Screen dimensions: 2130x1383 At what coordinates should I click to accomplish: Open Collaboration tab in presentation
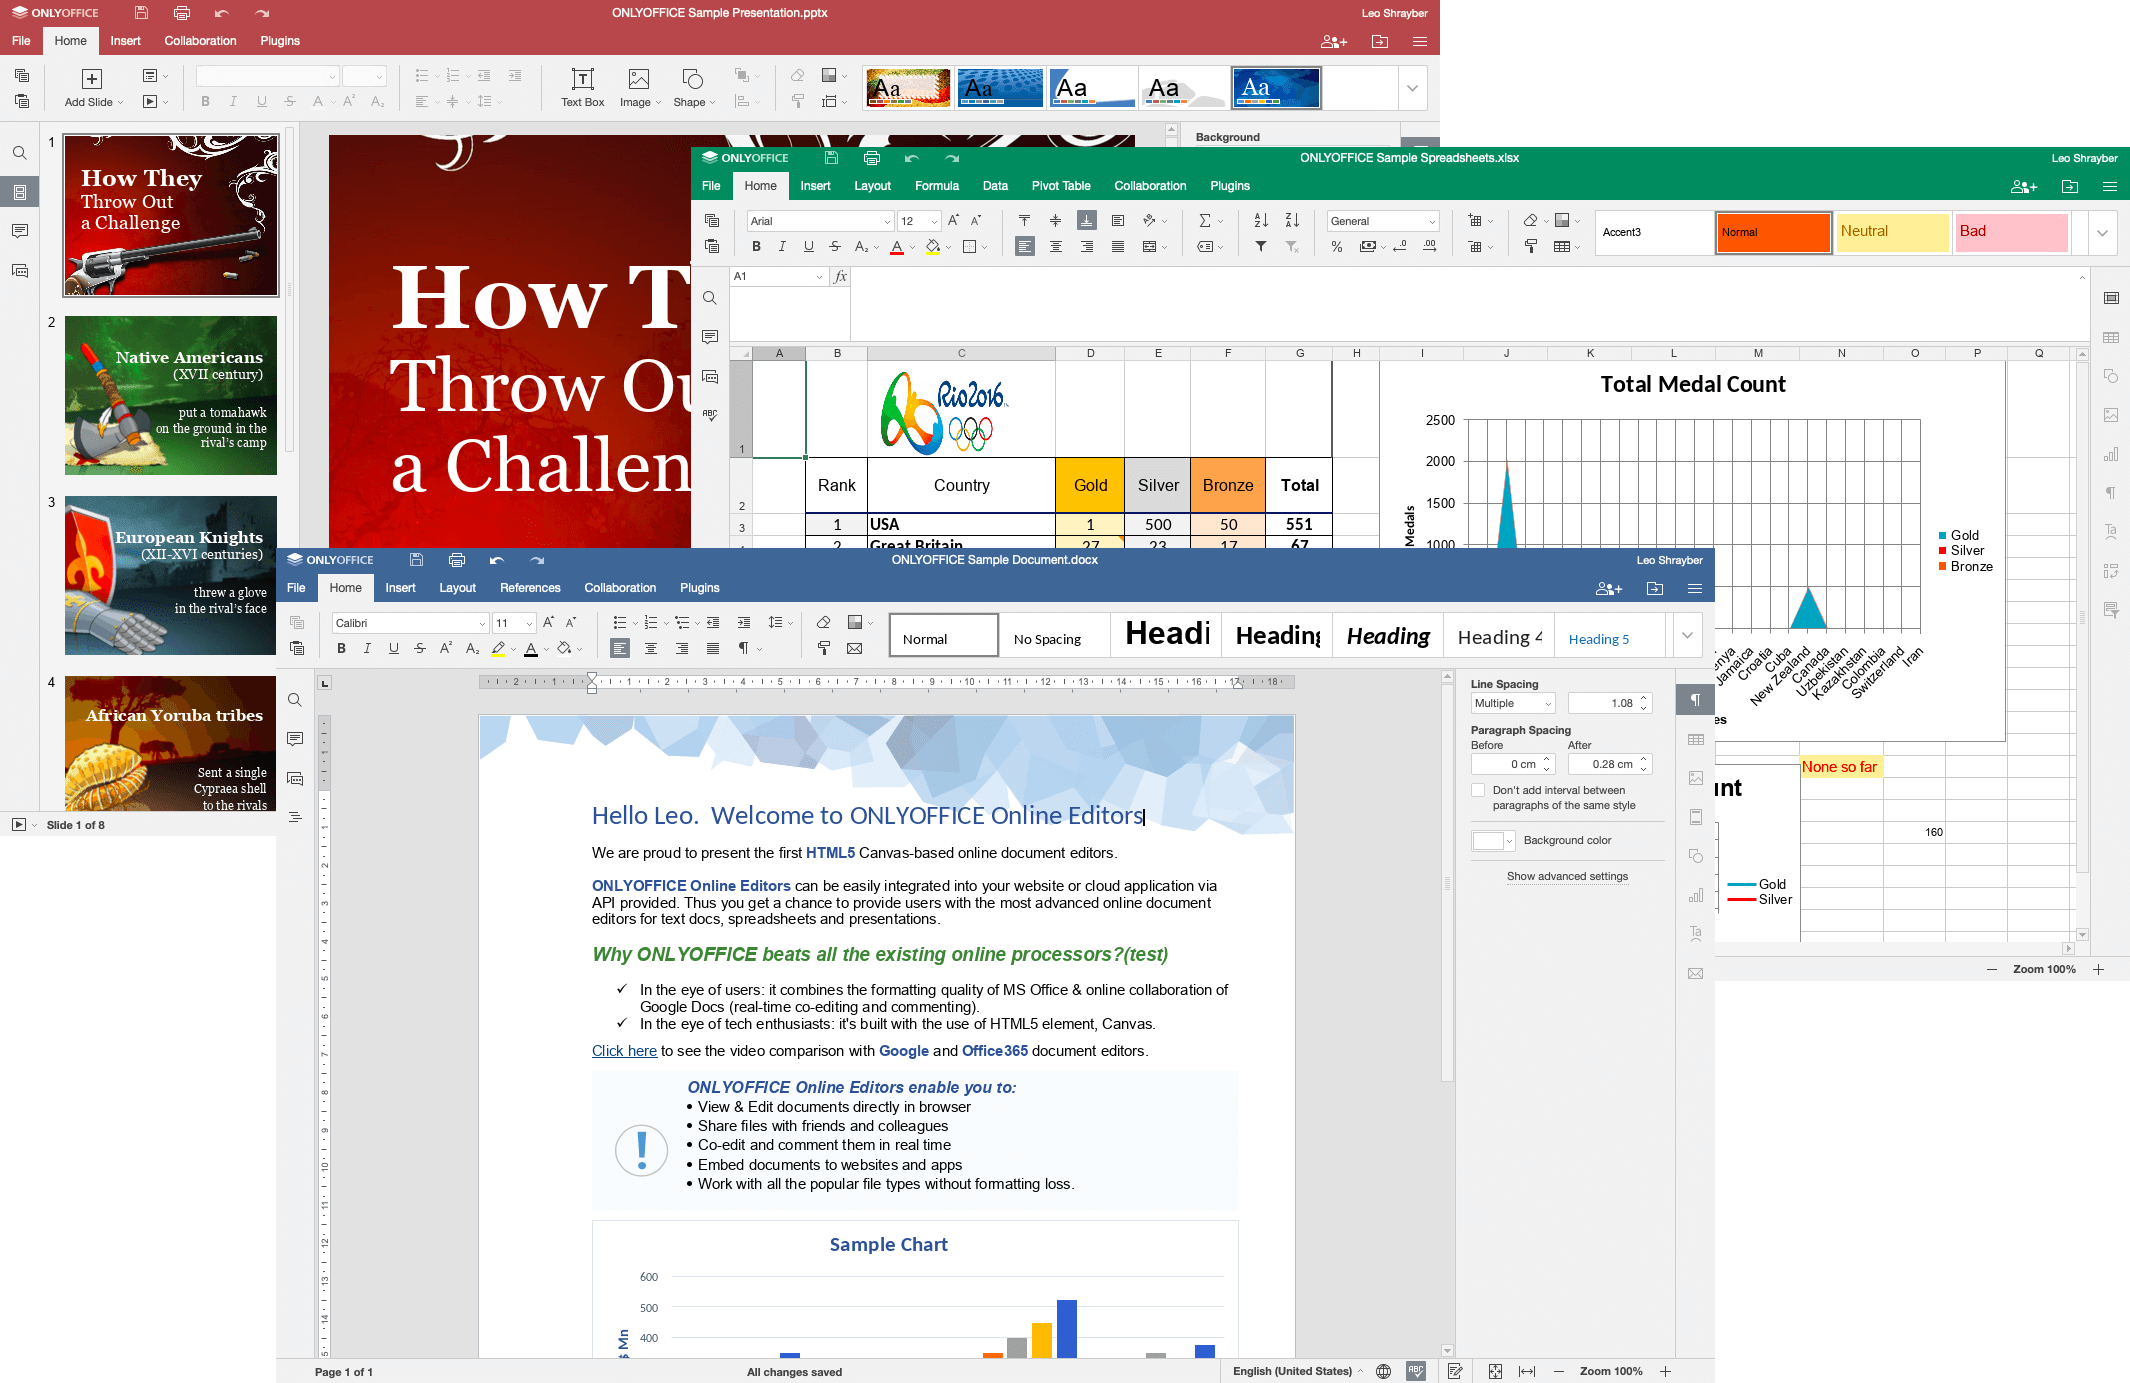(200, 41)
